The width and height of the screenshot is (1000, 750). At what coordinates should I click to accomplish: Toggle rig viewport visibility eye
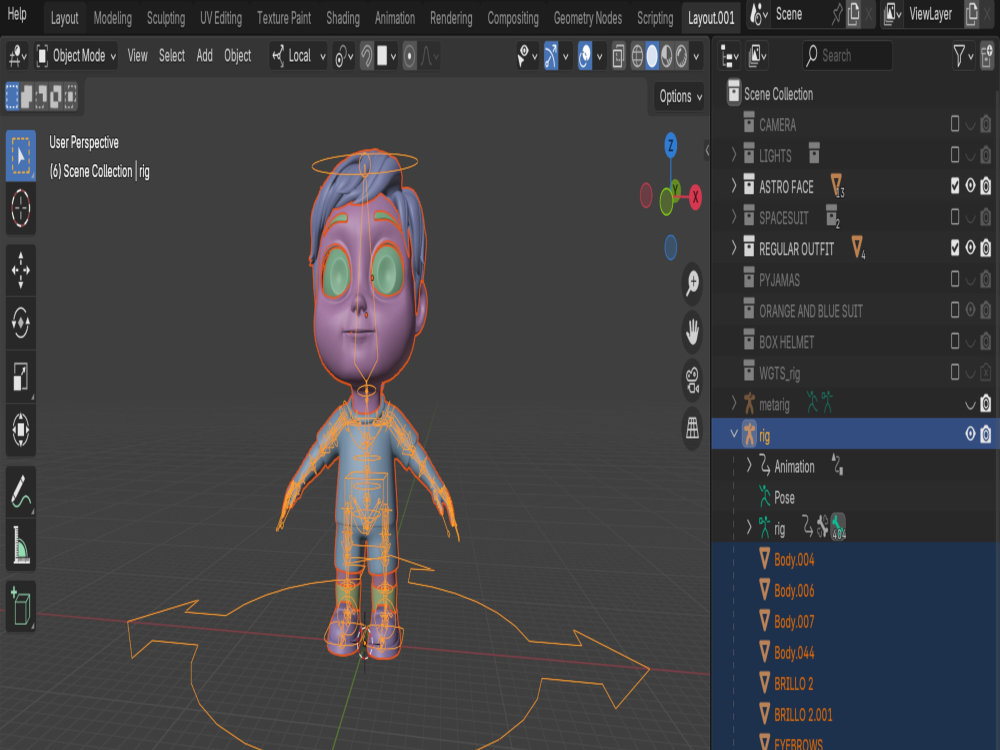(x=970, y=434)
